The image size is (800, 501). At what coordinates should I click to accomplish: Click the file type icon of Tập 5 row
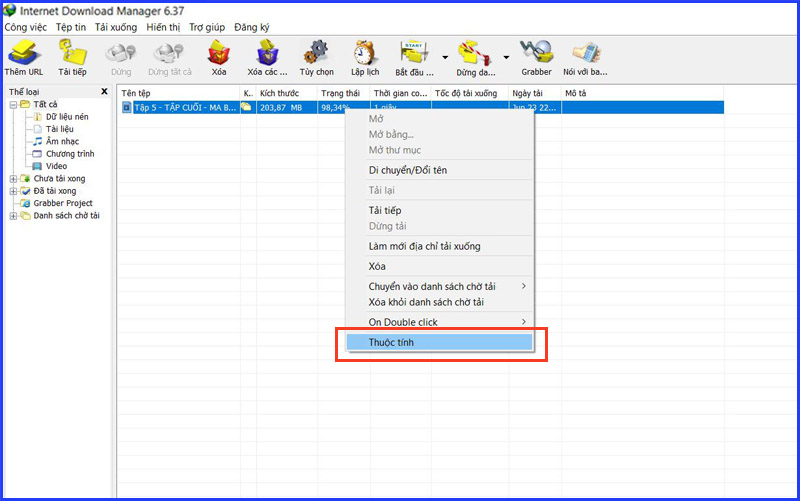pos(127,108)
